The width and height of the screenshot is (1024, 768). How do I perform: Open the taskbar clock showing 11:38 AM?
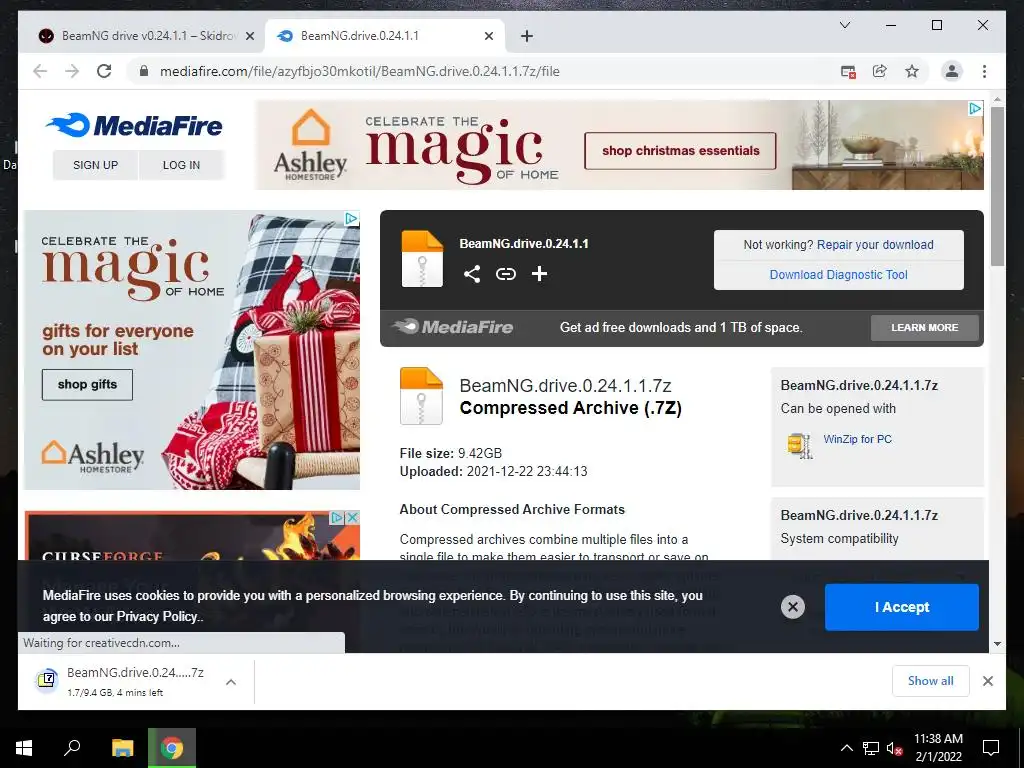click(938, 748)
